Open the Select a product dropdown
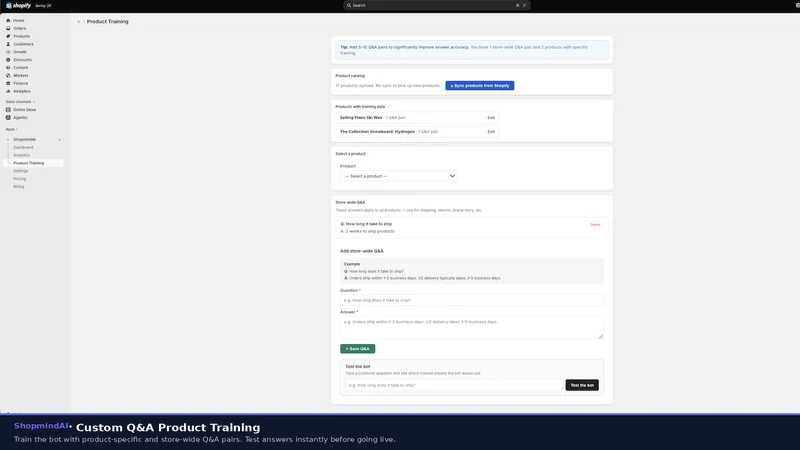800x450 pixels. click(398, 176)
